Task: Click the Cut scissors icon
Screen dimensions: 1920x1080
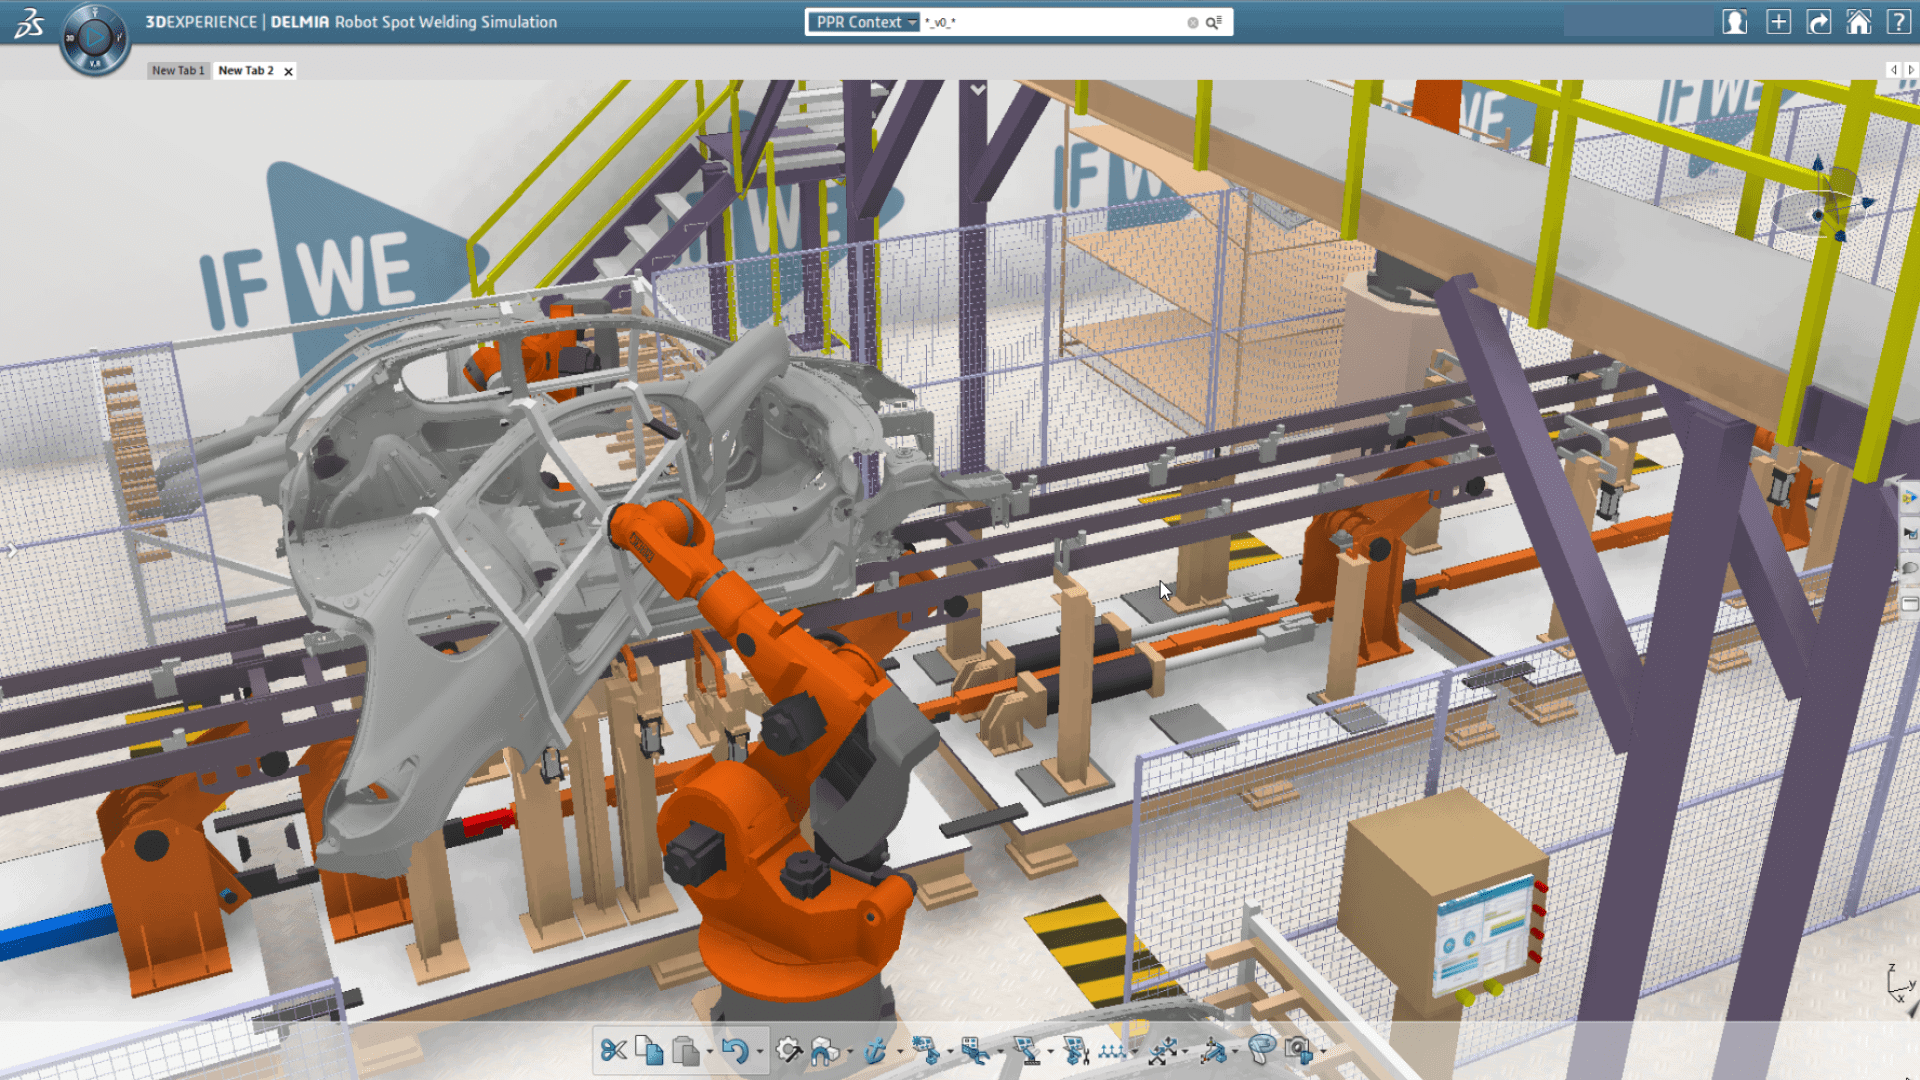Action: tap(613, 1050)
